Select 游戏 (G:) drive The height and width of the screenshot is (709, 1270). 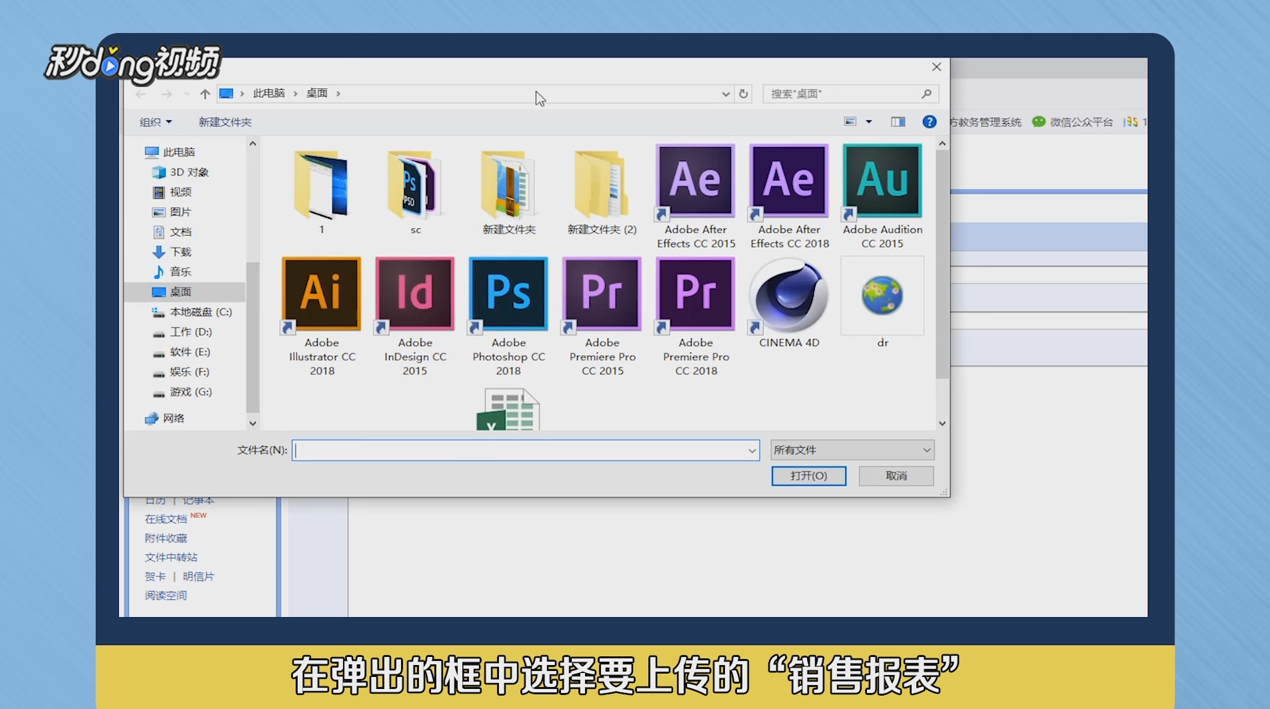182,392
